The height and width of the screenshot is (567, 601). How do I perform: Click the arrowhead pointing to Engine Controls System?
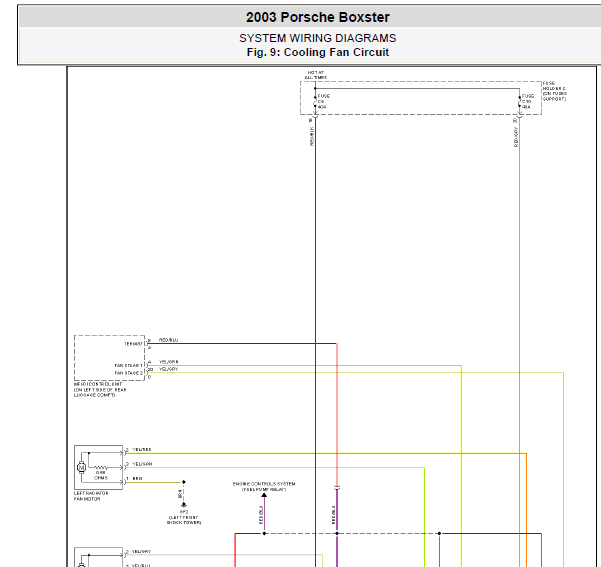point(264,495)
